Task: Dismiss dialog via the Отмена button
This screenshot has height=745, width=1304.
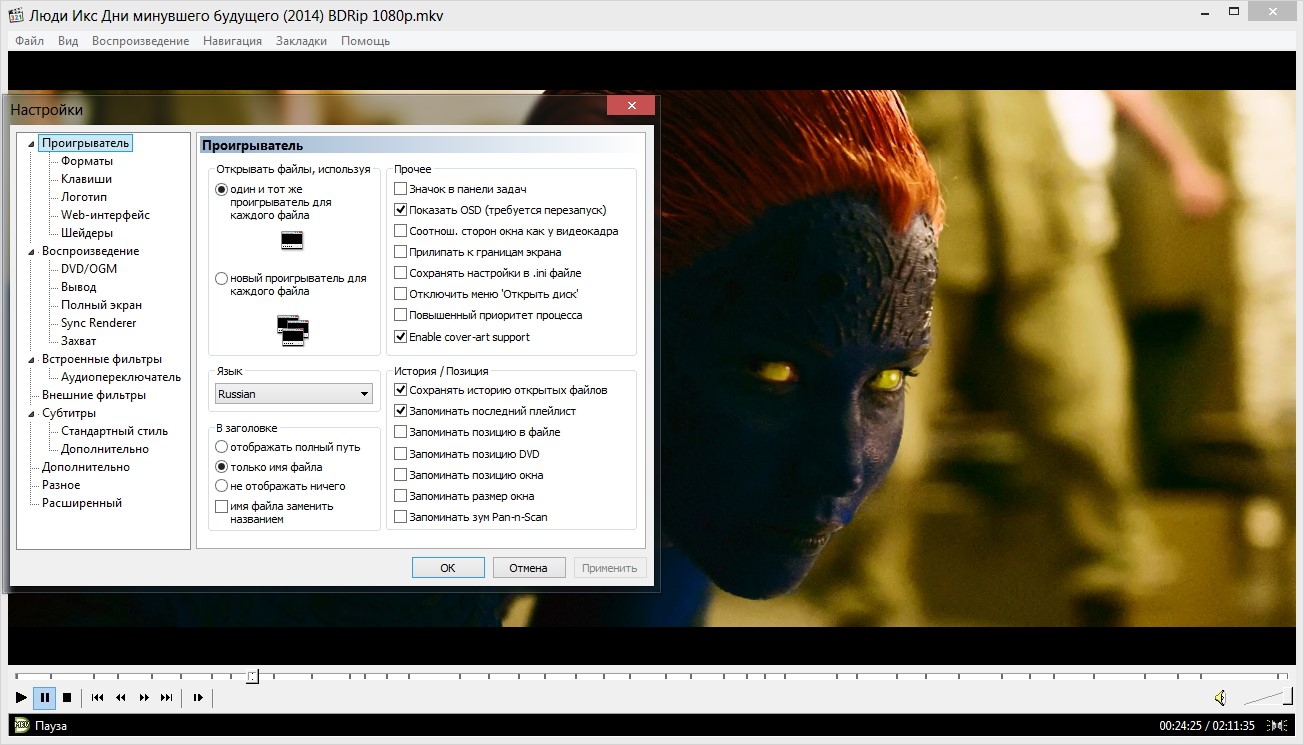Action: 529,567
